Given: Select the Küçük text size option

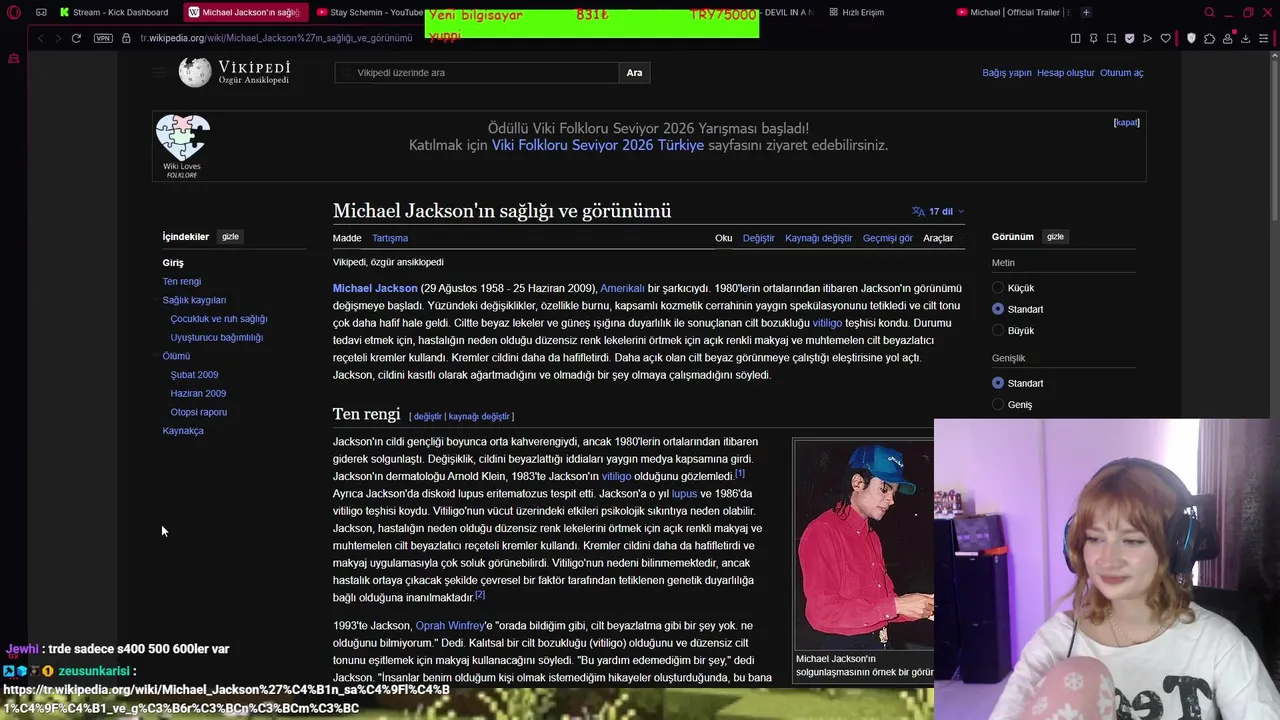Looking at the screenshot, I should coord(997,288).
